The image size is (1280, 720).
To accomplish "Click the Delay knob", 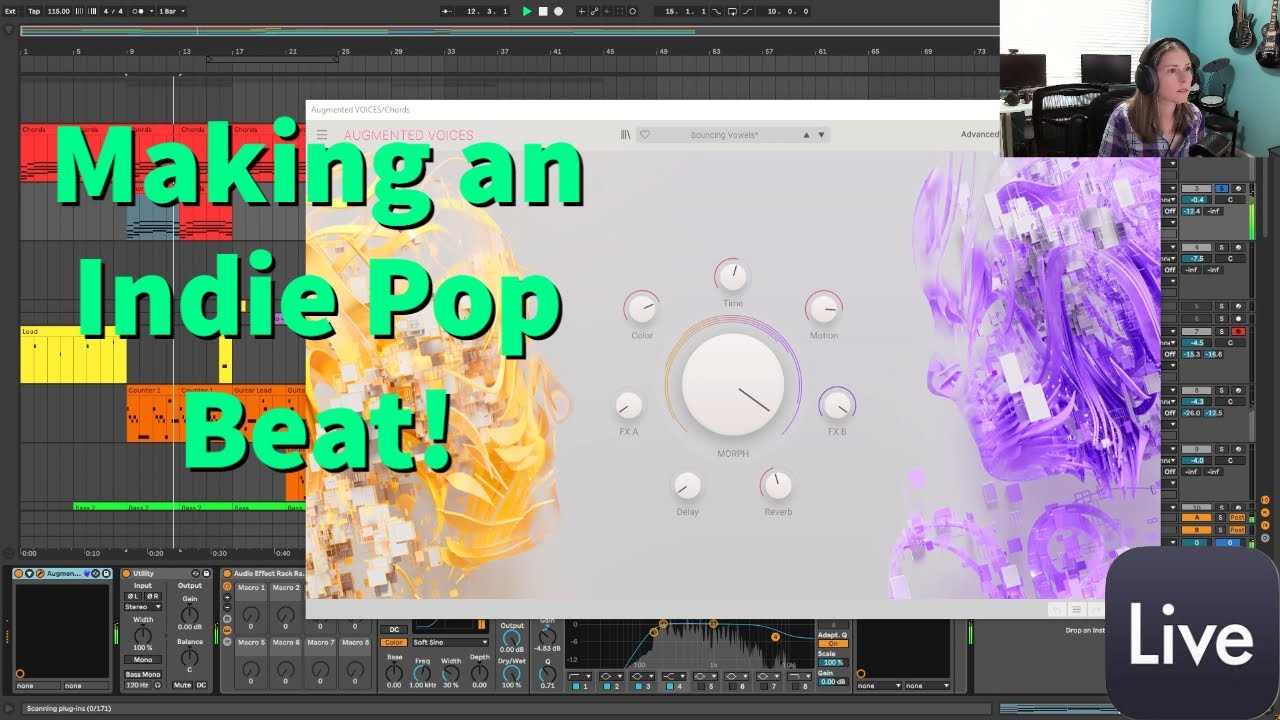I will (687, 486).
